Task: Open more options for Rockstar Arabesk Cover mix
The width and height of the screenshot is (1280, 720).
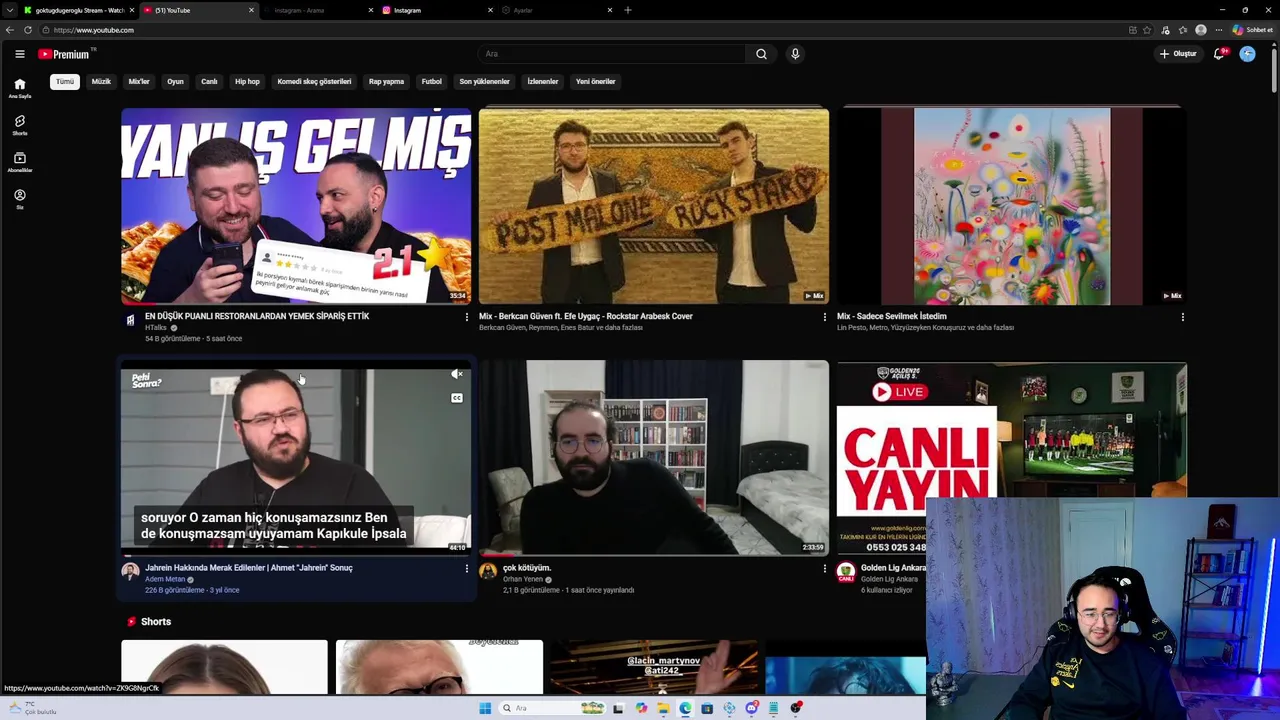Action: pos(824,317)
